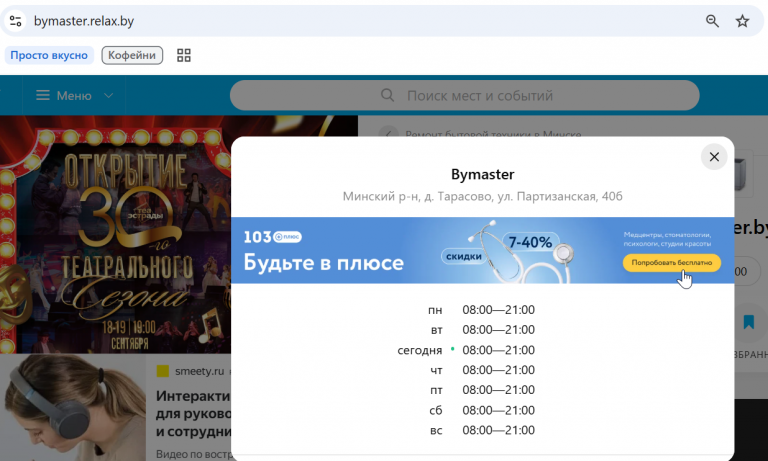
Task: Open the Интеракти... ad headline link
Action: click(x=193, y=413)
